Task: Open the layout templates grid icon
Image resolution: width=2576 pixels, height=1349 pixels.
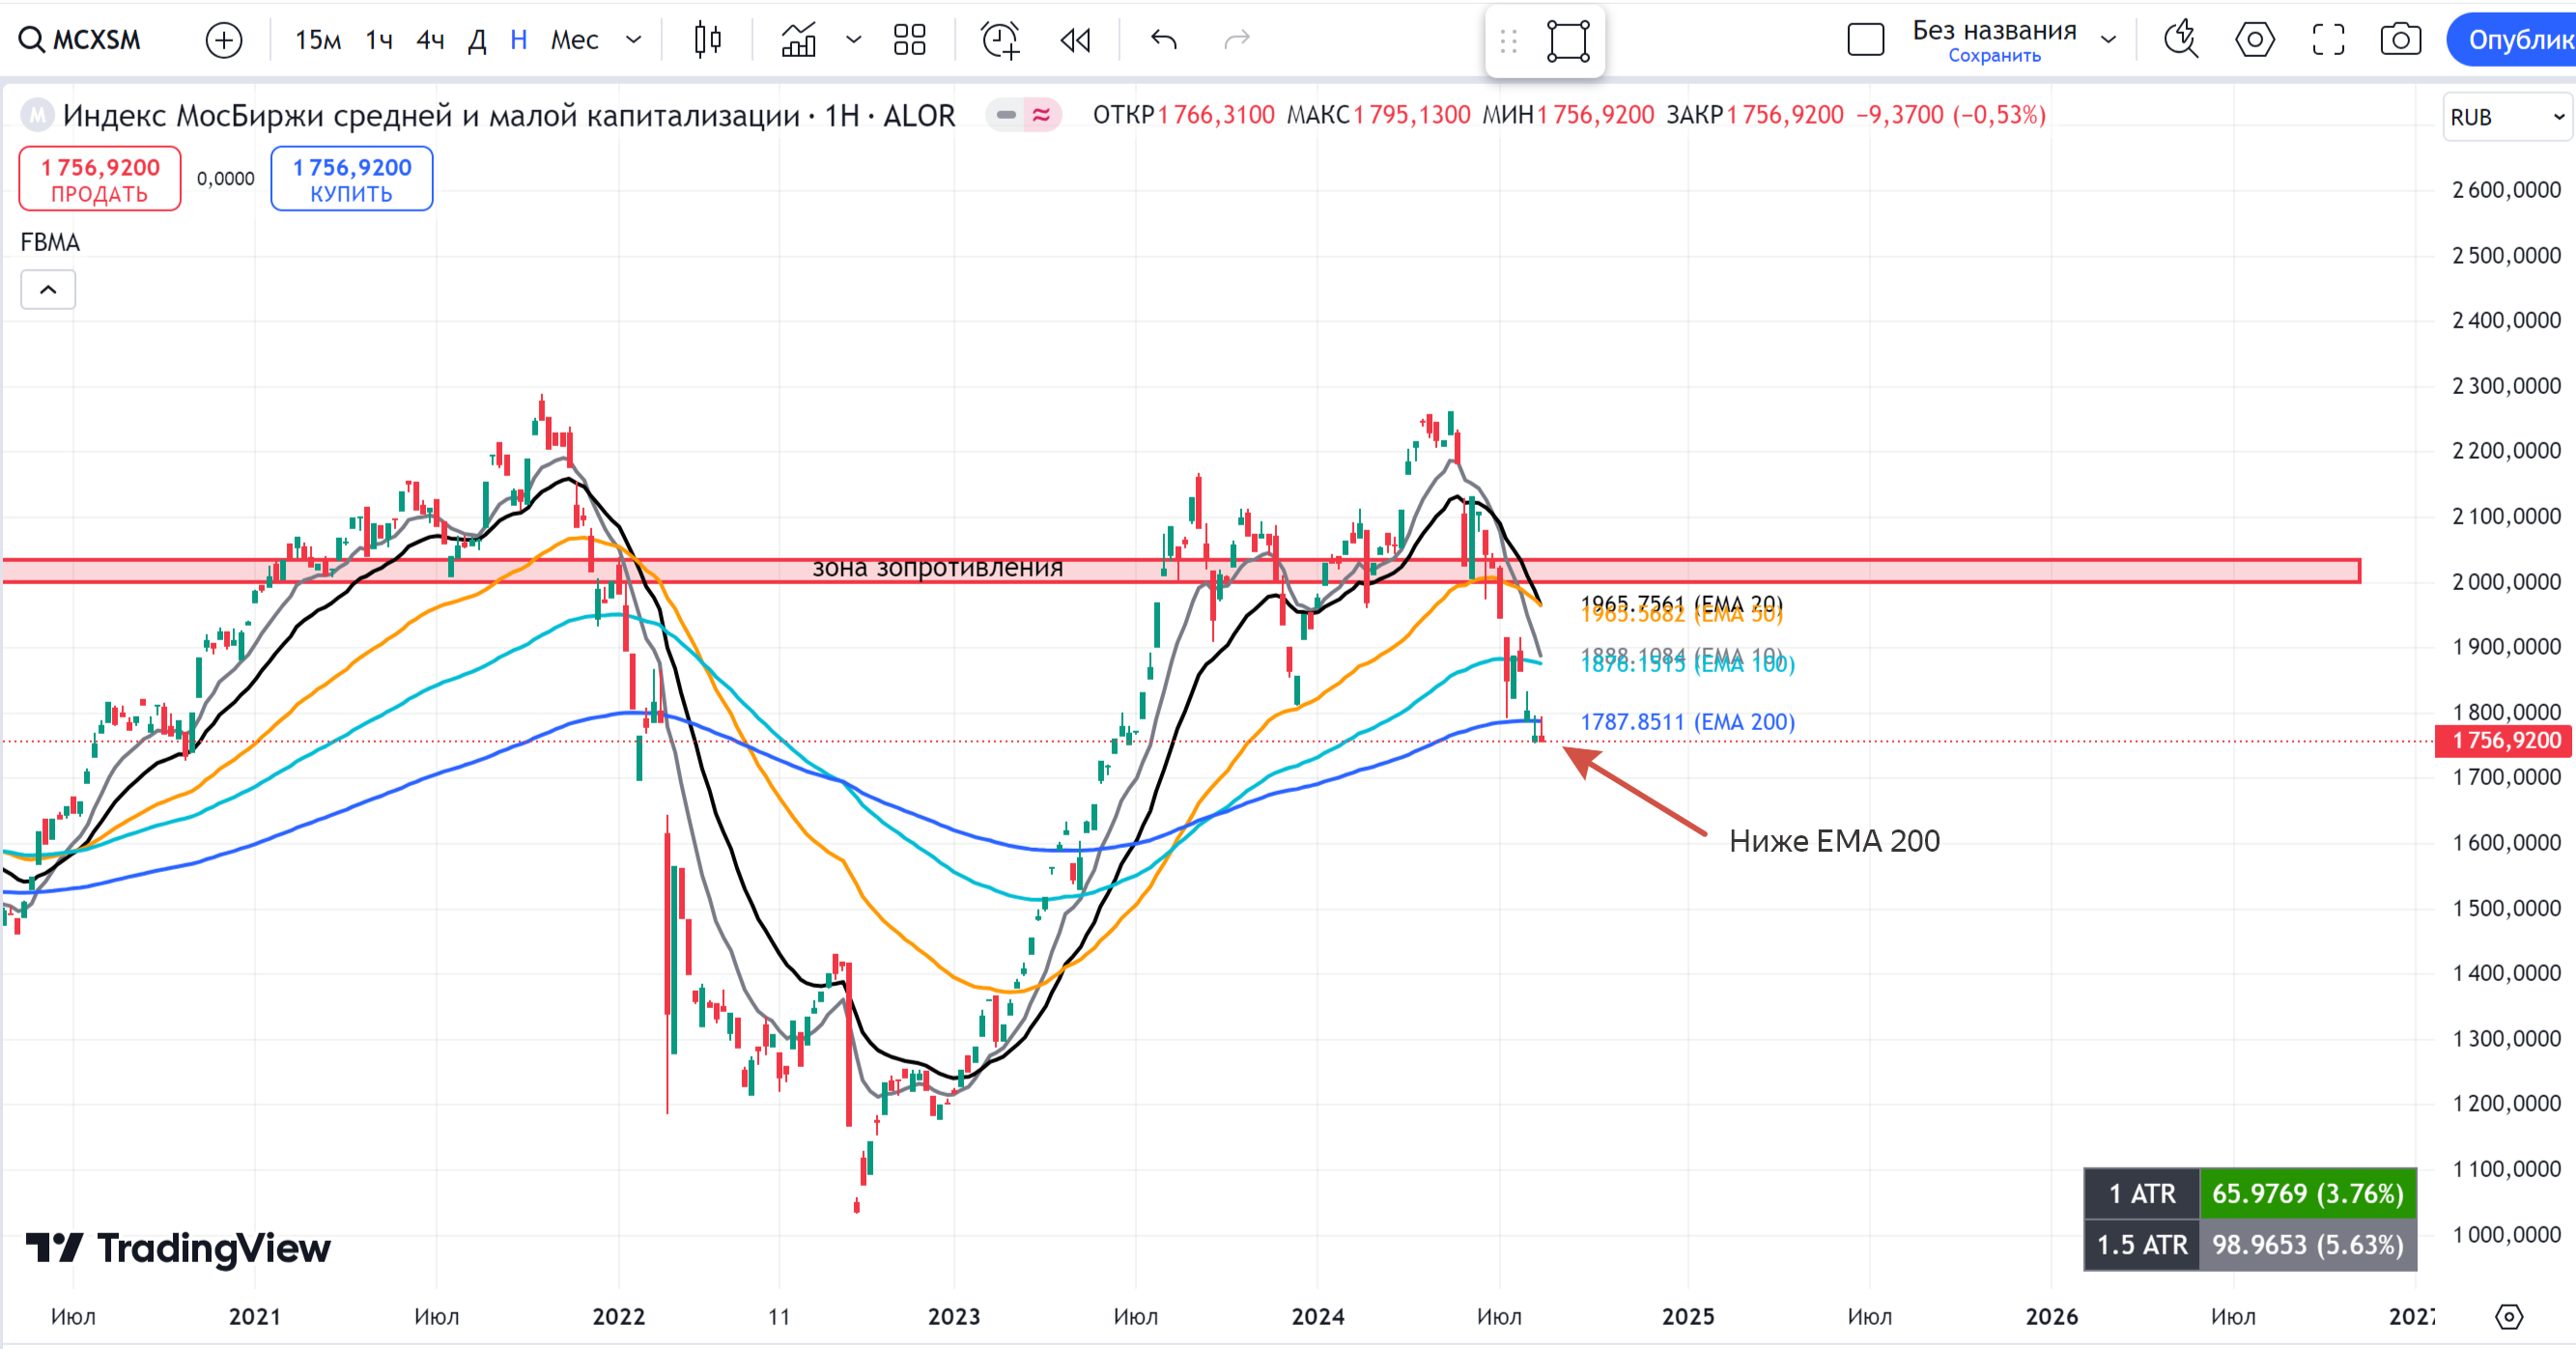Action: [909, 40]
